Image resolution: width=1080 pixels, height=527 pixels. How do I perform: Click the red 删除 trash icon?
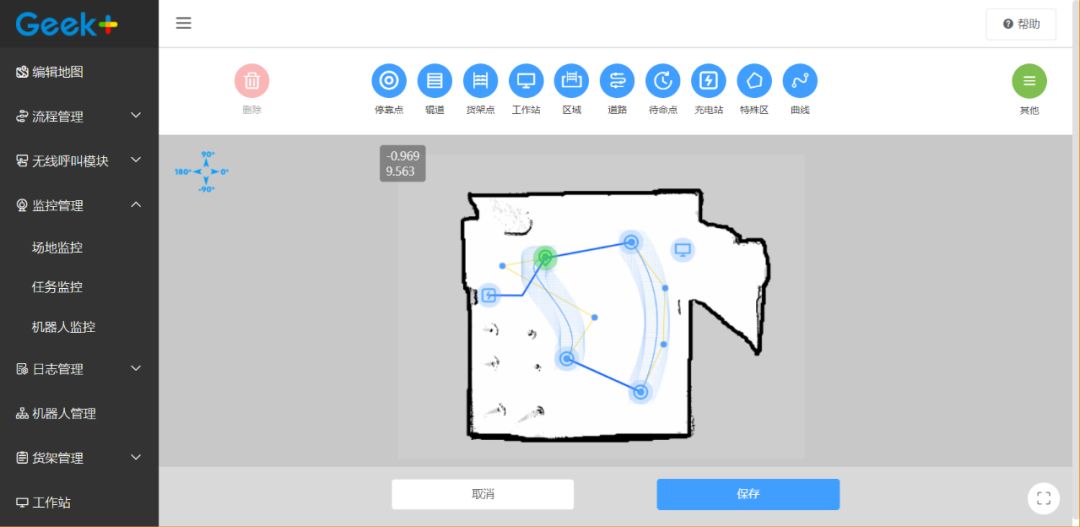pos(252,81)
